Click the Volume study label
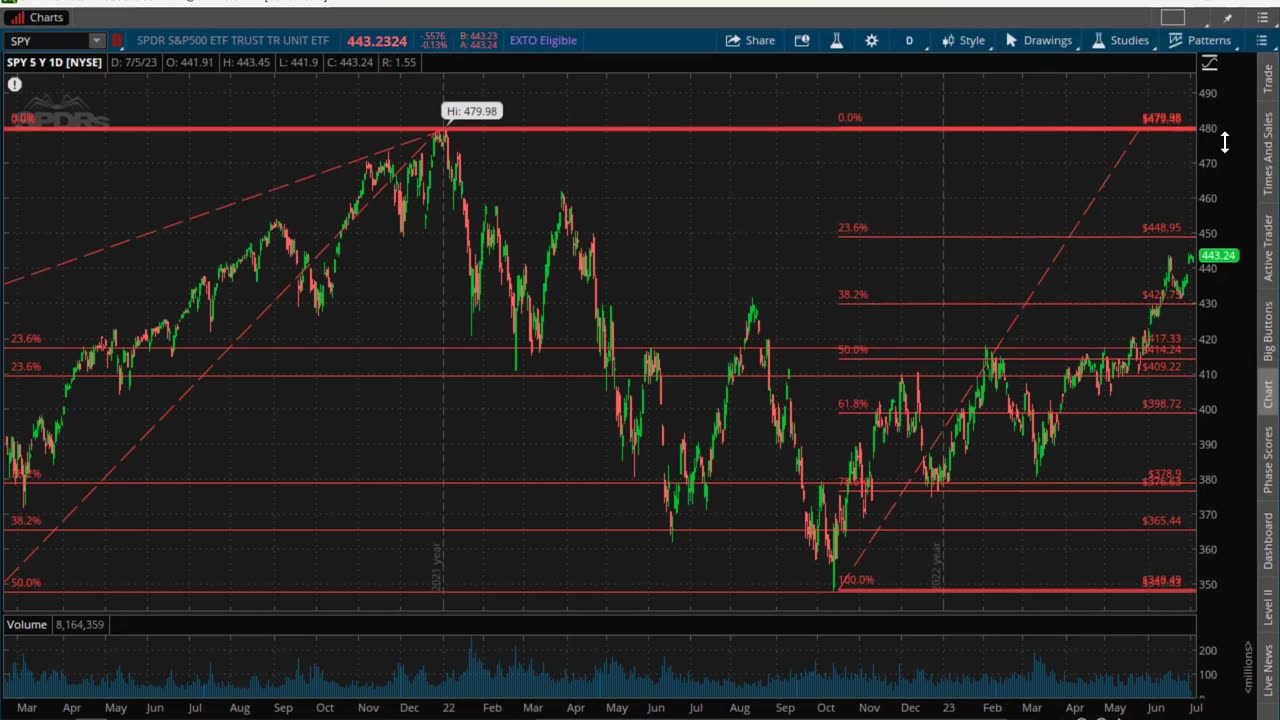1280x720 pixels. pyautogui.click(x=27, y=624)
